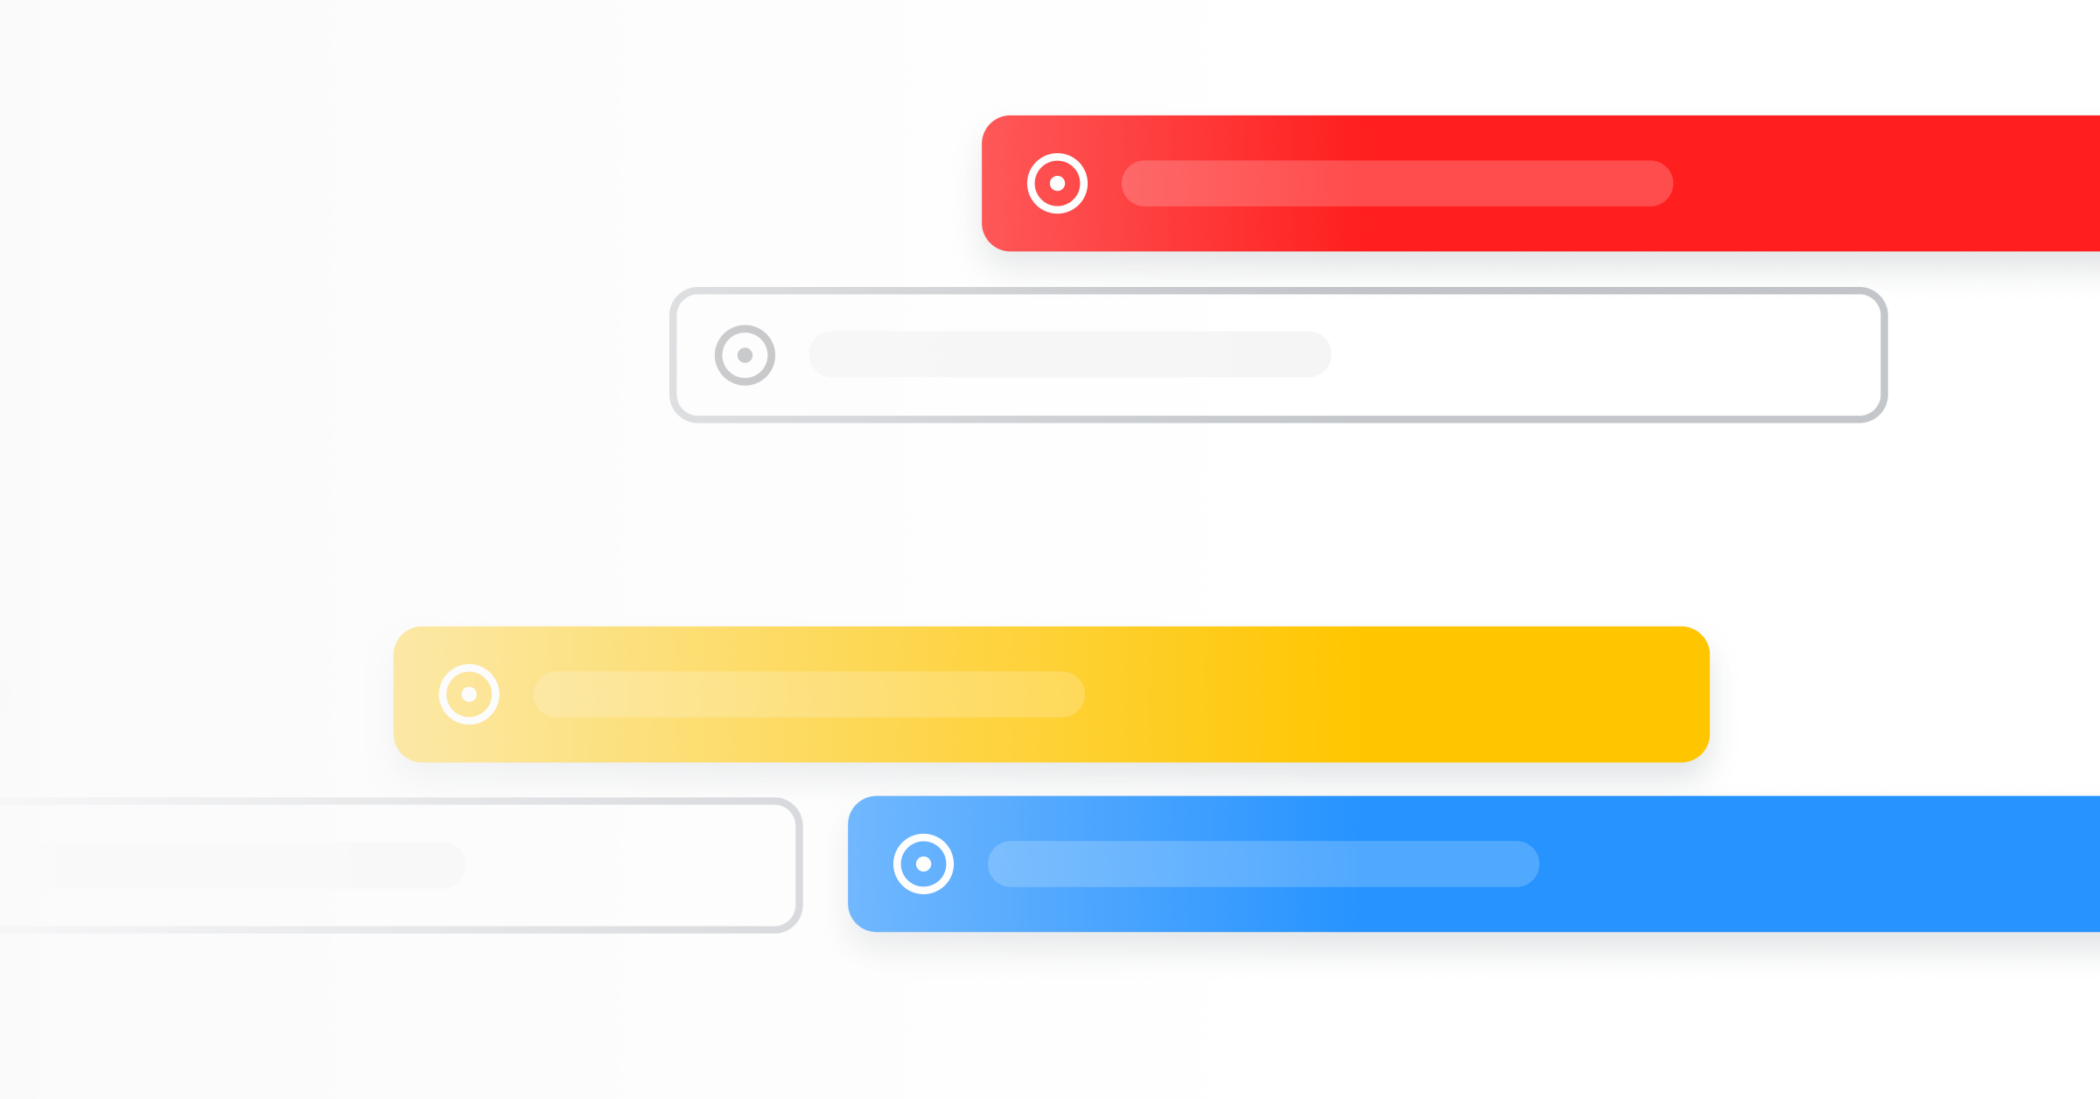Toggle the red selected indicator icon

tap(1056, 181)
